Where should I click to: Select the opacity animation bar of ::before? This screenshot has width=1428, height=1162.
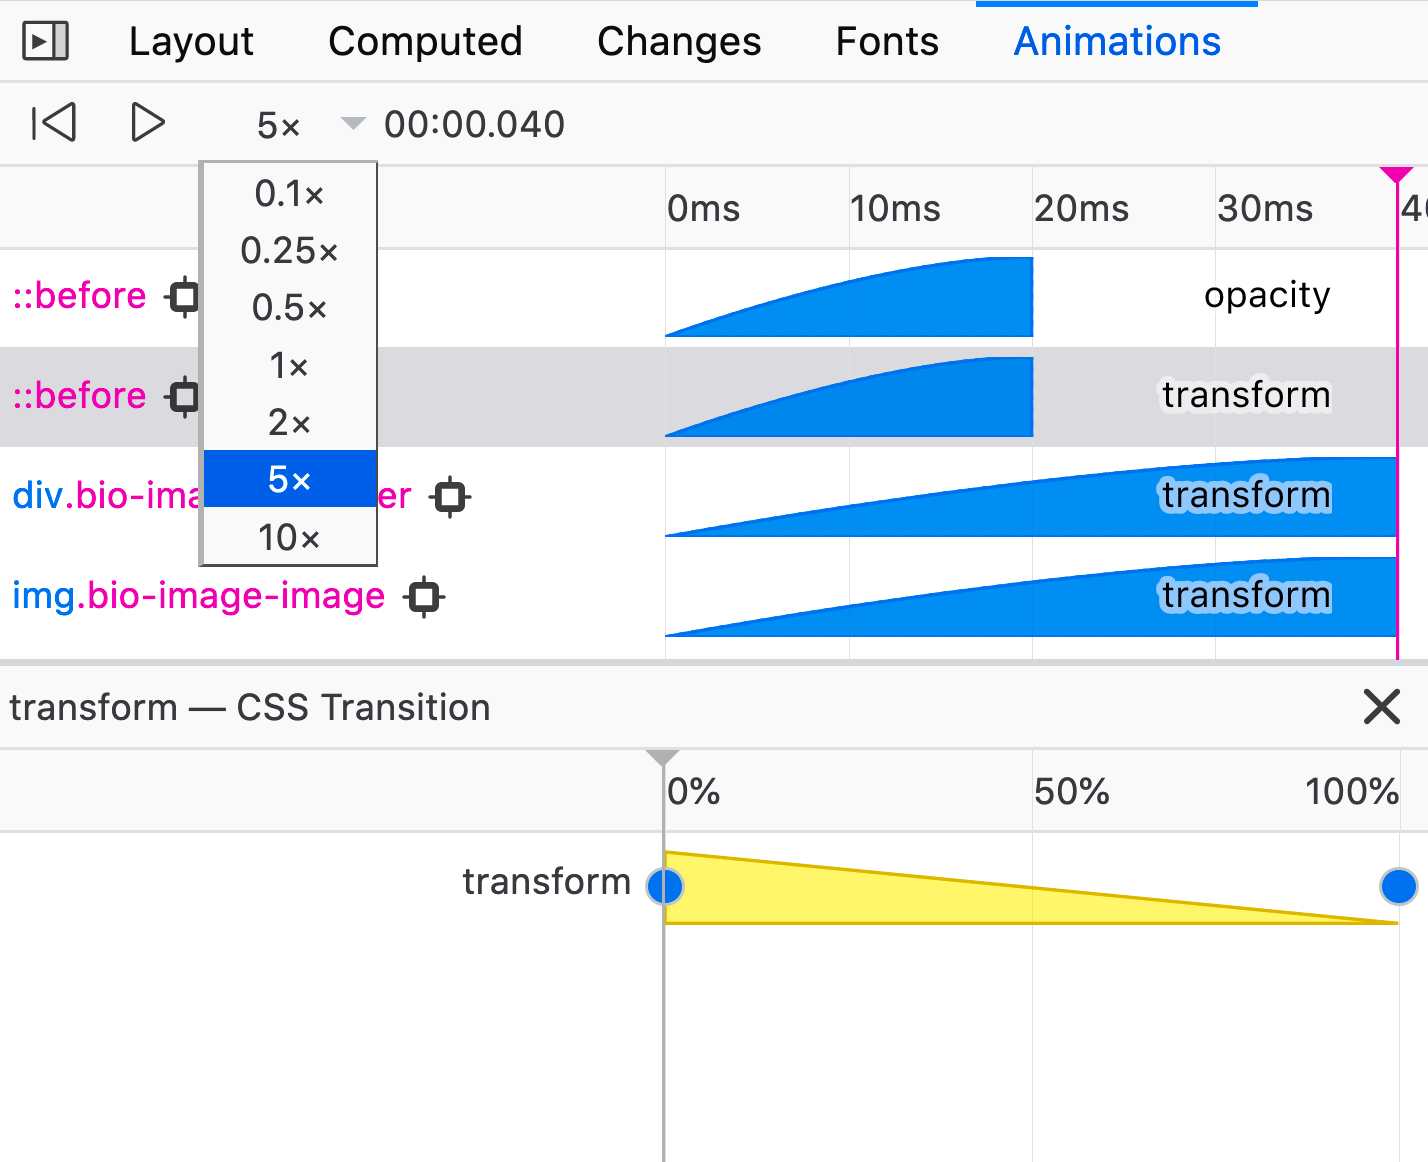click(x=849, y=297)
